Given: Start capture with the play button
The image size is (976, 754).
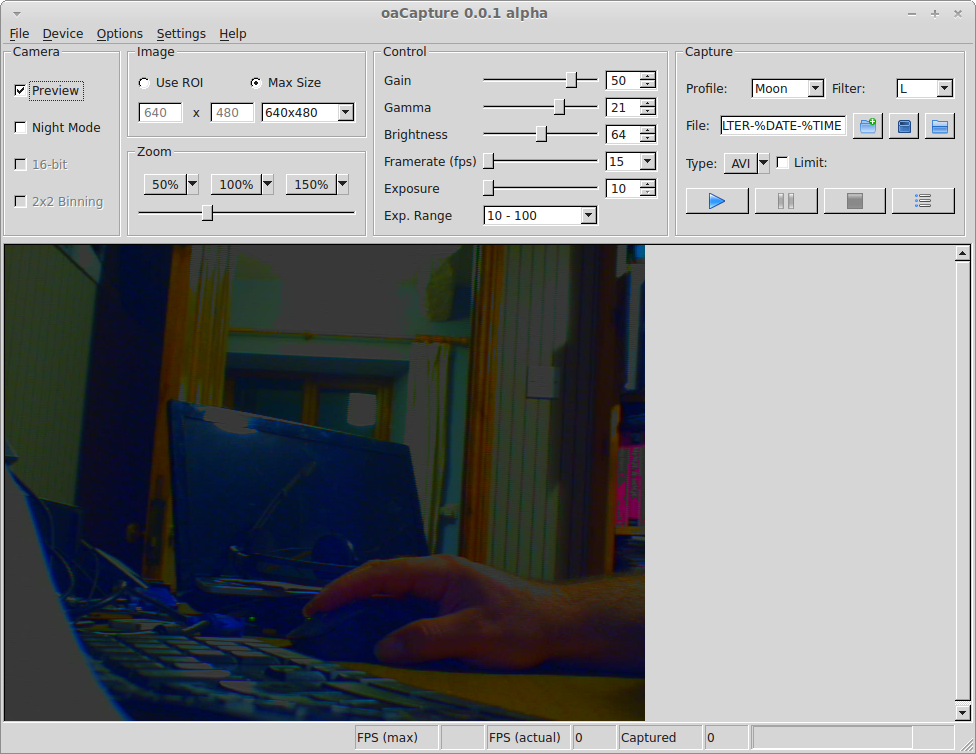Looking at the screenshot, I should coord(716,201).
